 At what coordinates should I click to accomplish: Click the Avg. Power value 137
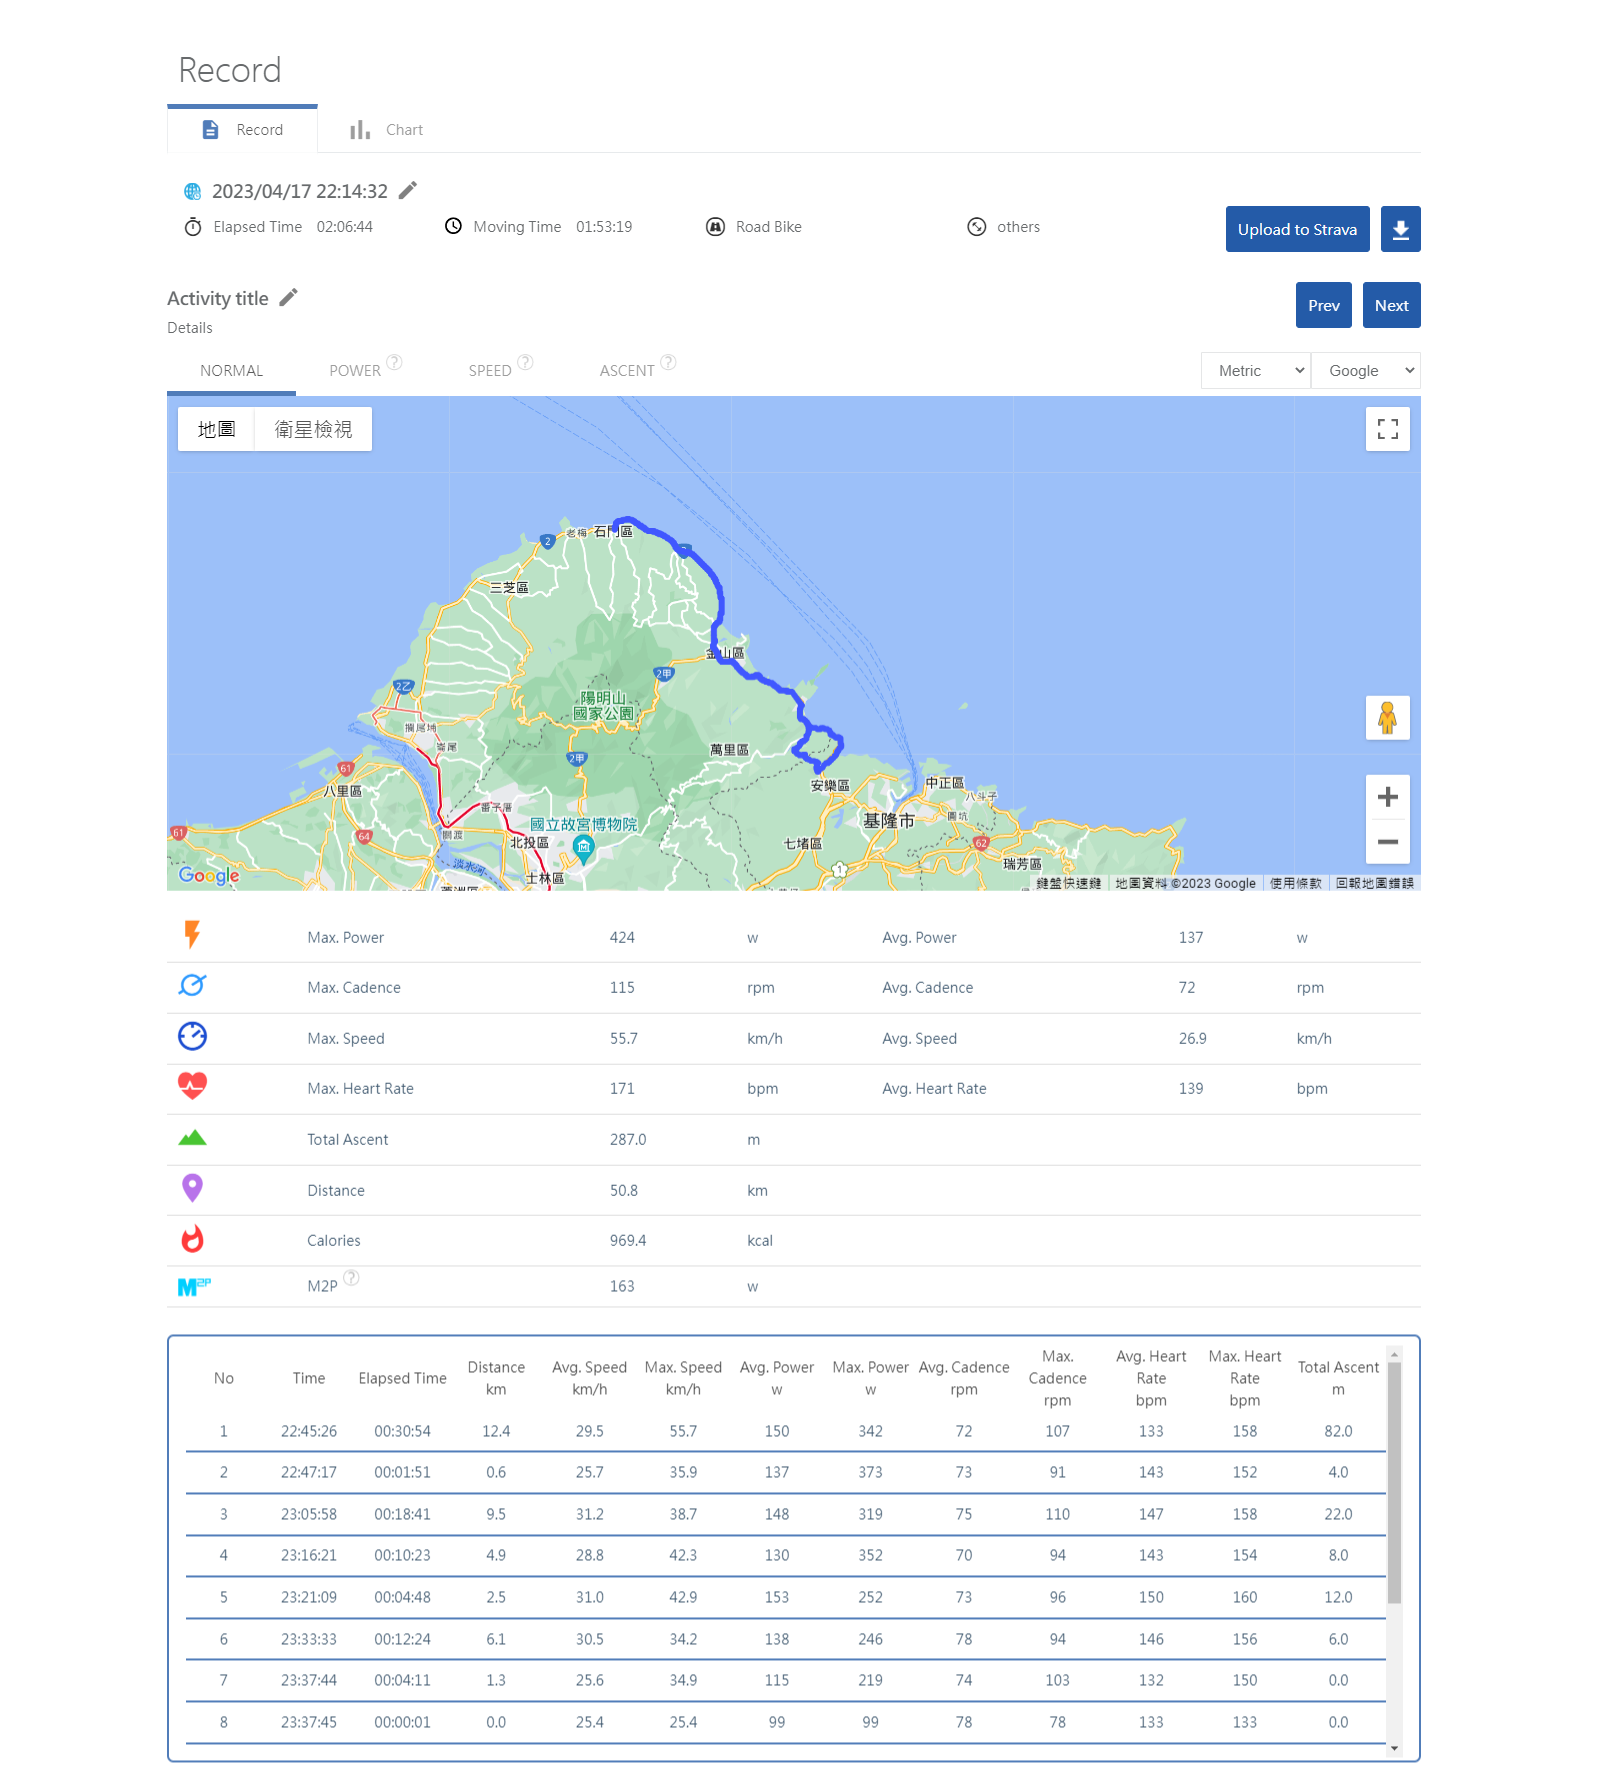1191,938
